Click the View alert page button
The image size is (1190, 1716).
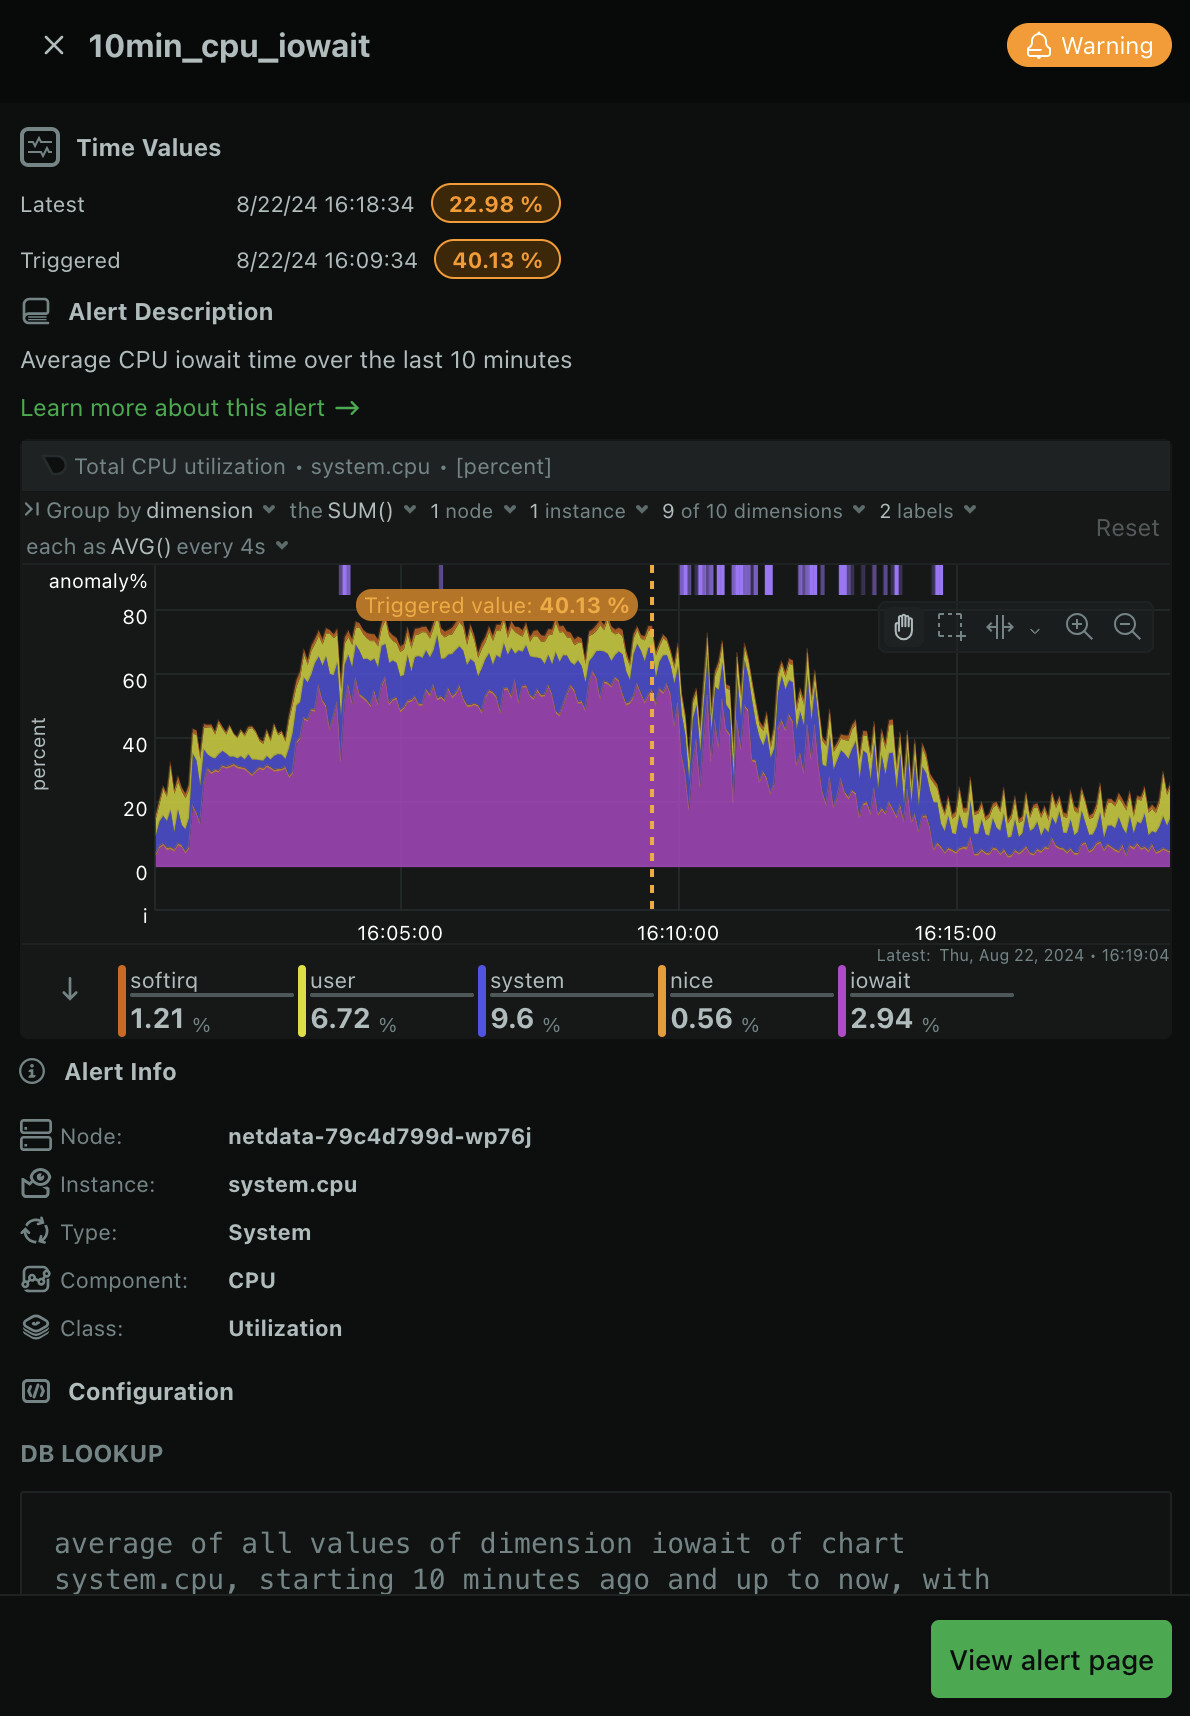click(x=1050, y=1660)
